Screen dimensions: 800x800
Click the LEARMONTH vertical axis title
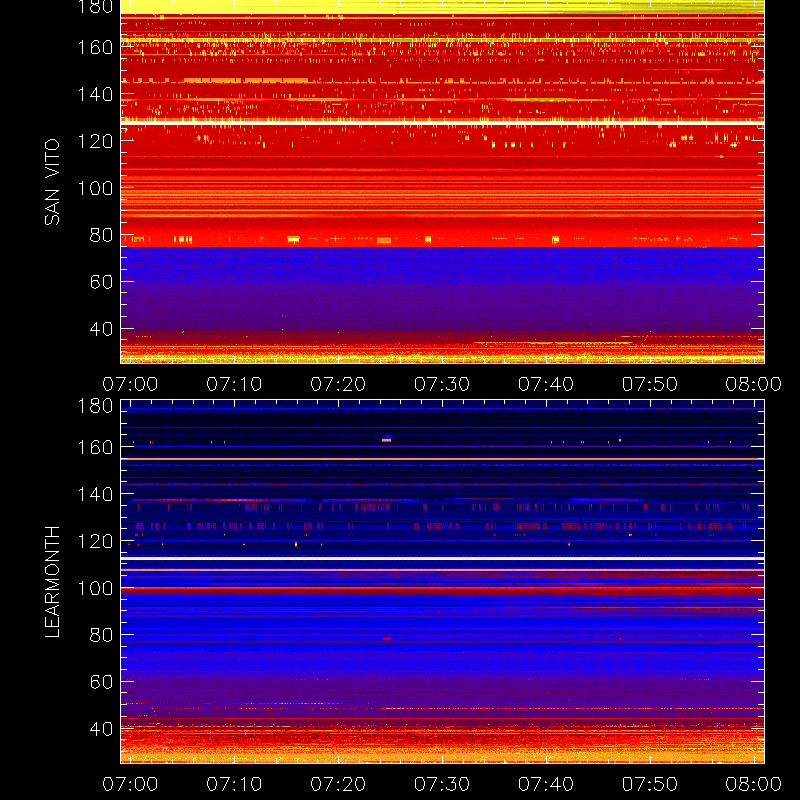[52, 582]
